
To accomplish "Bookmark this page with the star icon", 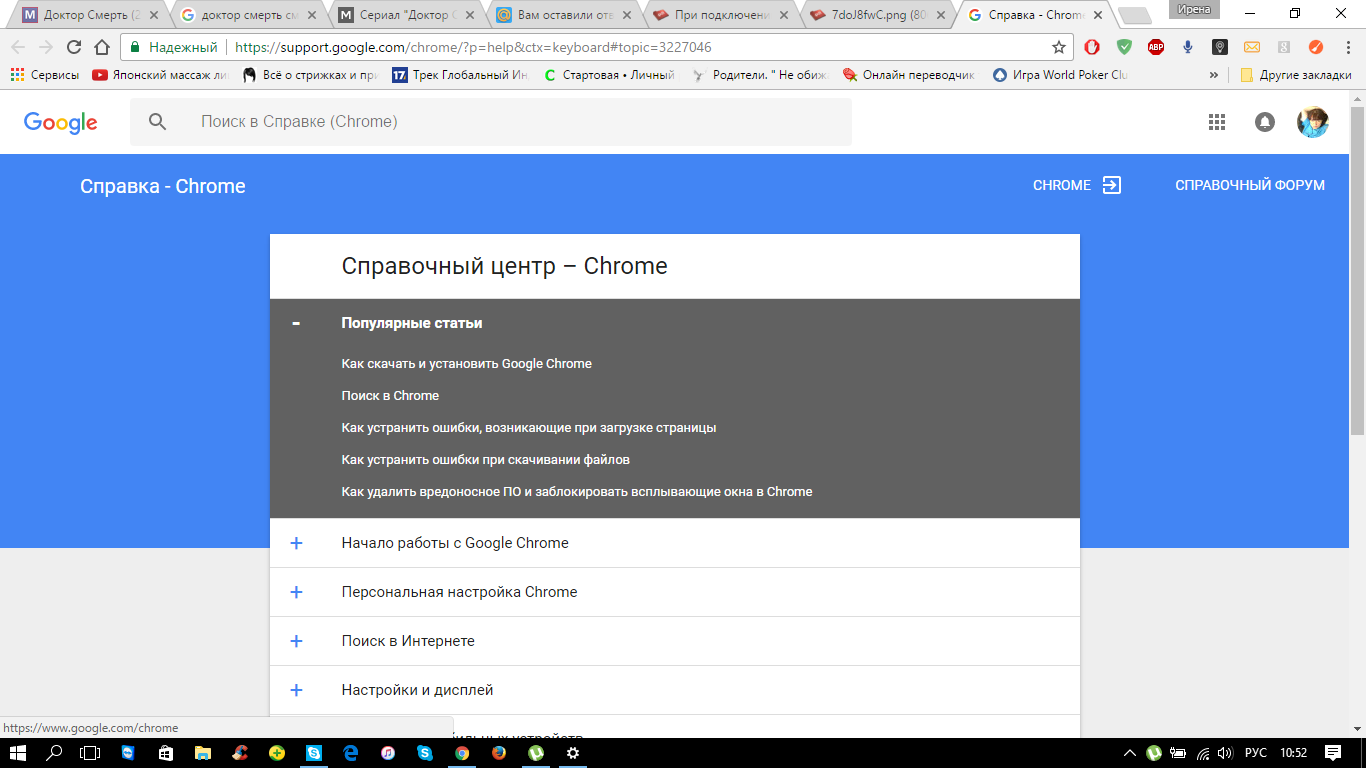I will (1059, 47).
